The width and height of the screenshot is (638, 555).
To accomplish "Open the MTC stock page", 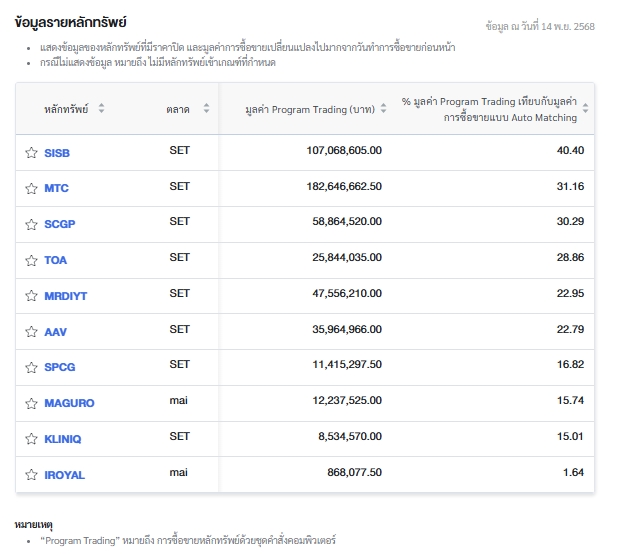I will click(x=56, y=188).
